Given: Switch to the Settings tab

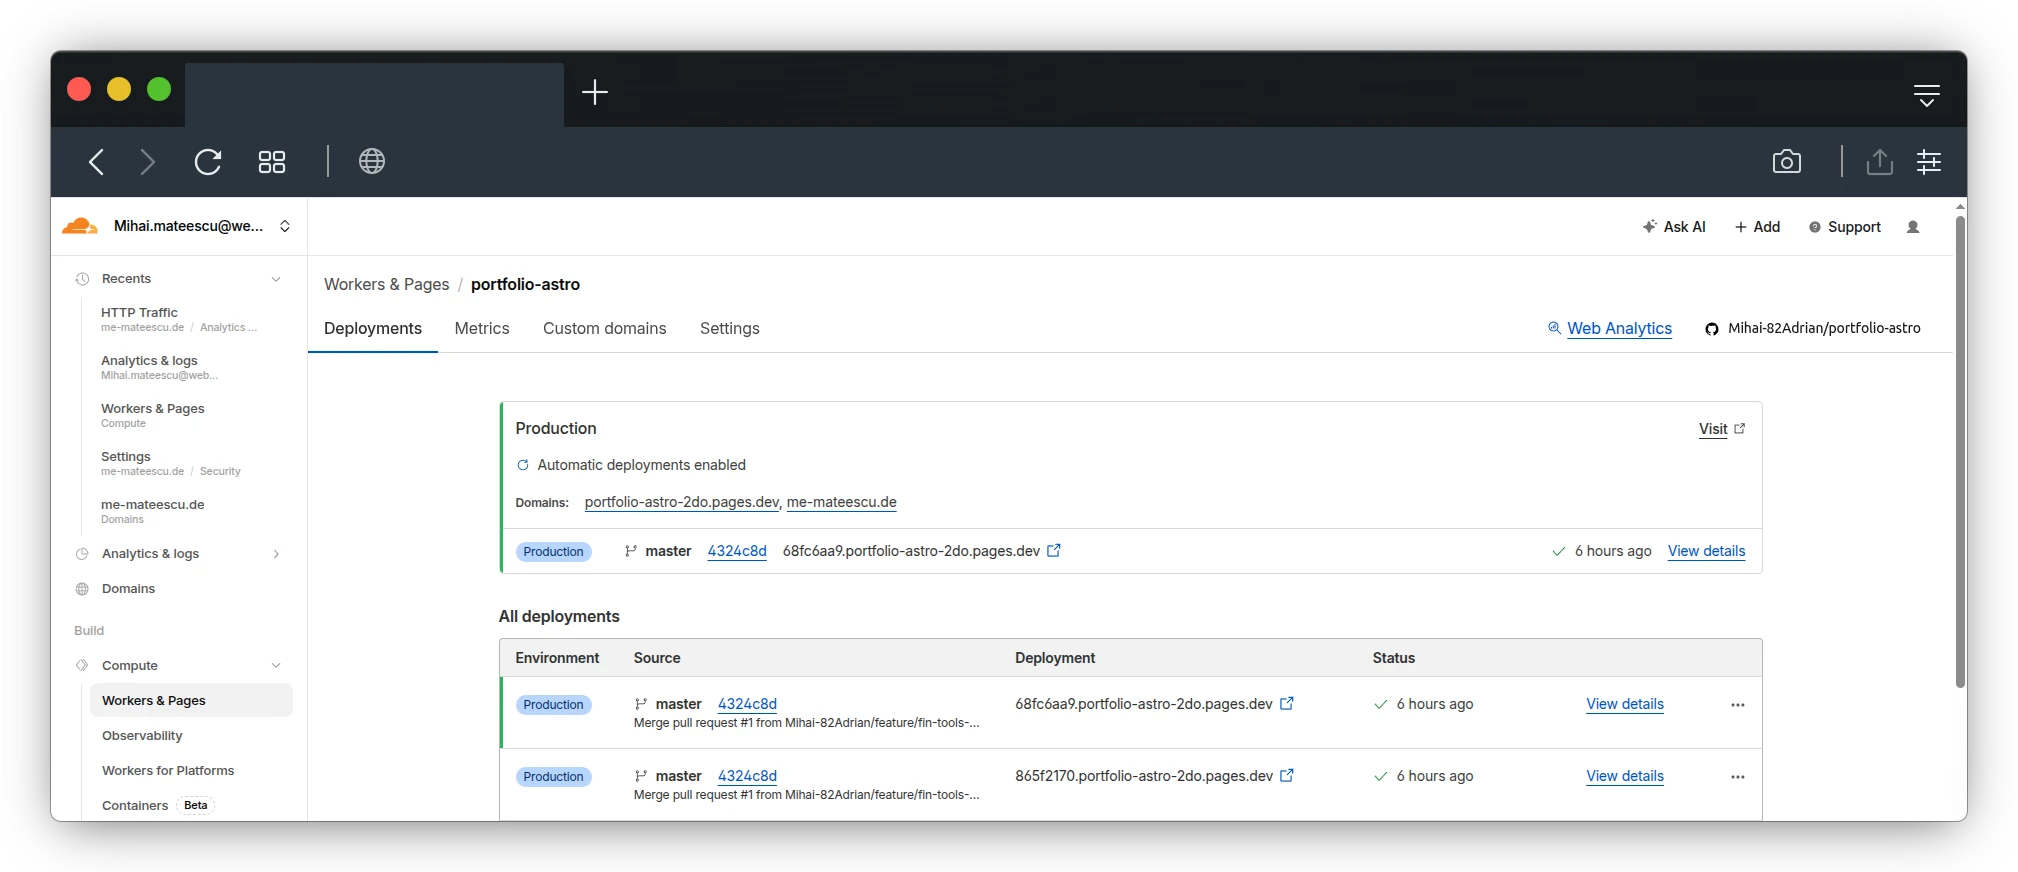Looking at the screenshot, I should [730, 328].
